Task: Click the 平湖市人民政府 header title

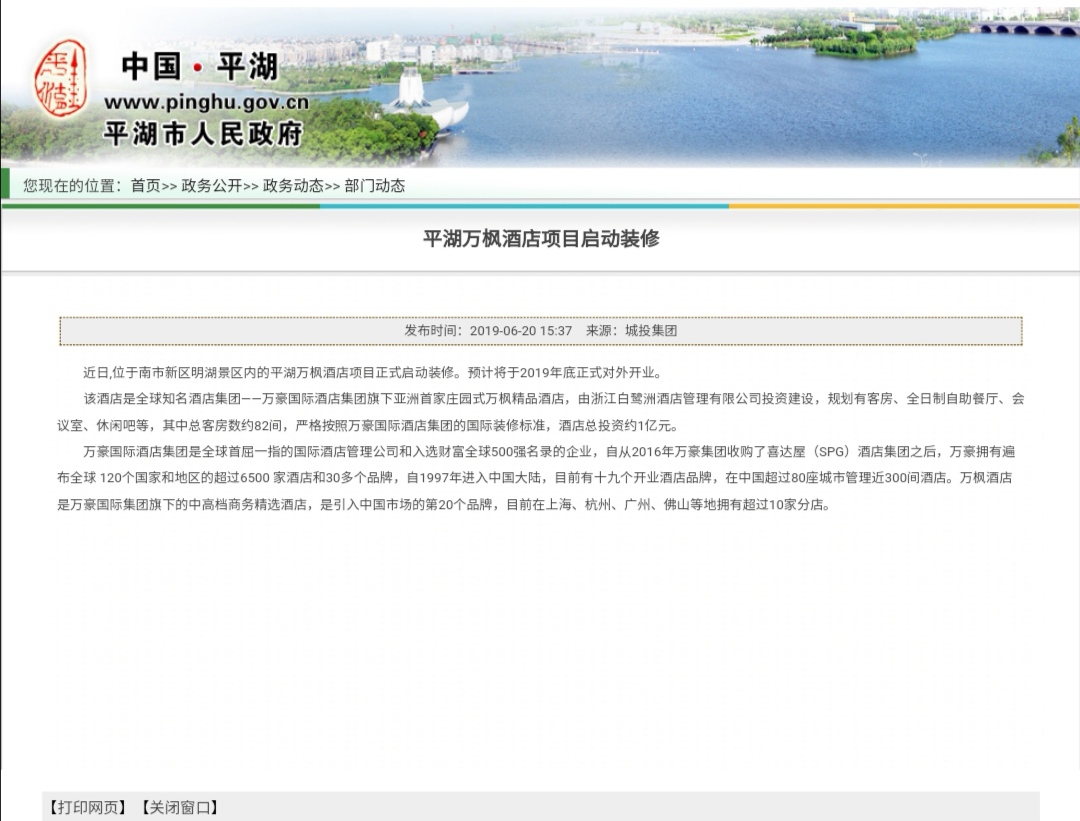Action: (204, 134)
